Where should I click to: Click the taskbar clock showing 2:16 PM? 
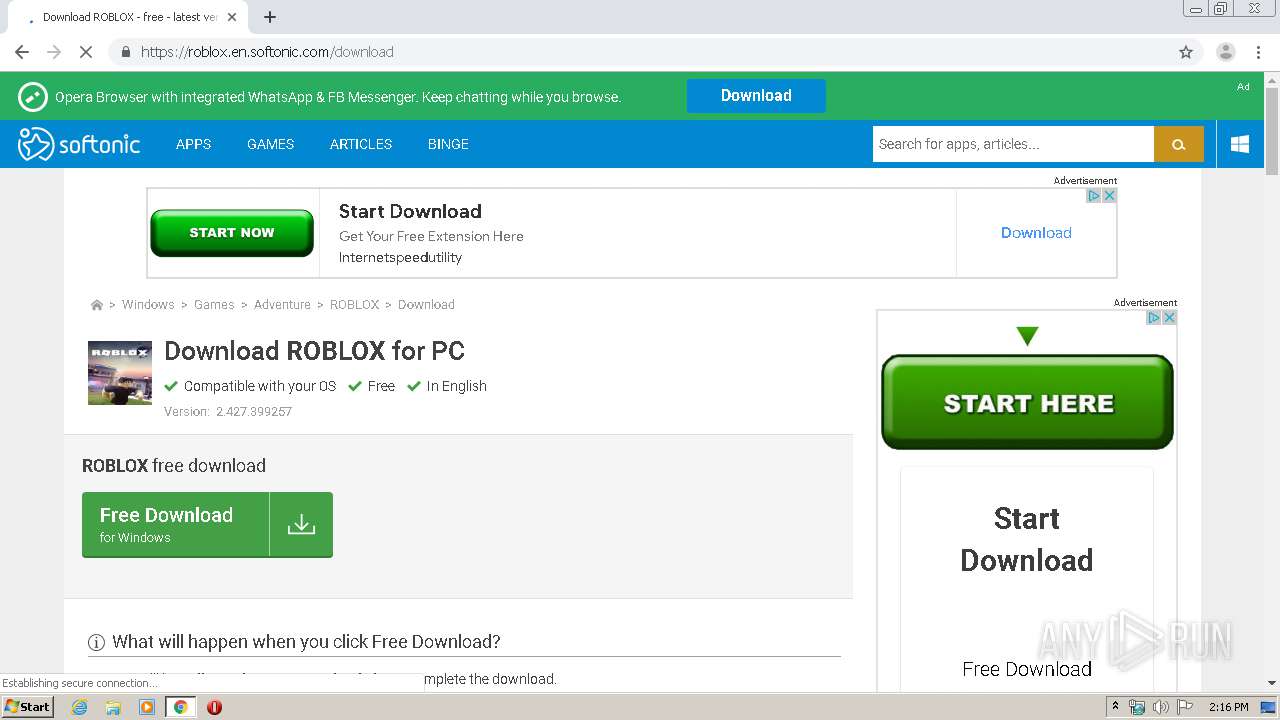(x=1229, y=707)
